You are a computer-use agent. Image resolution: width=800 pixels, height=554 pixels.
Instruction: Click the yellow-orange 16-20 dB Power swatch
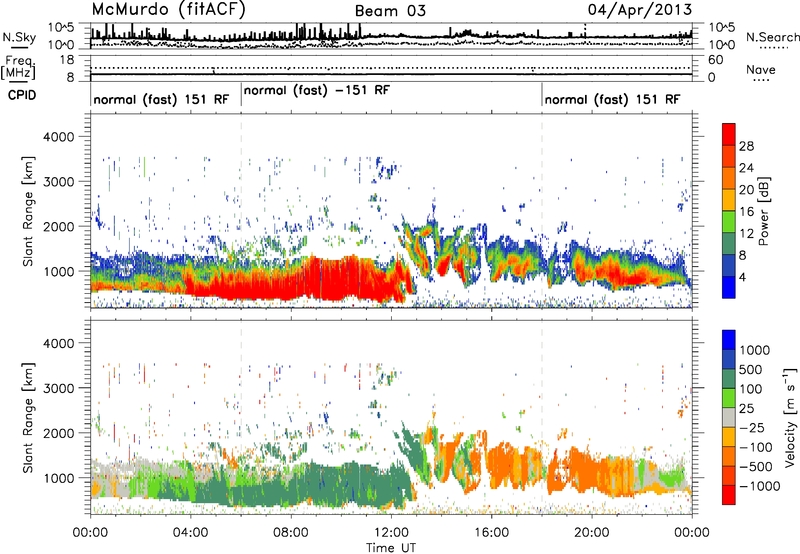point(729,199)
